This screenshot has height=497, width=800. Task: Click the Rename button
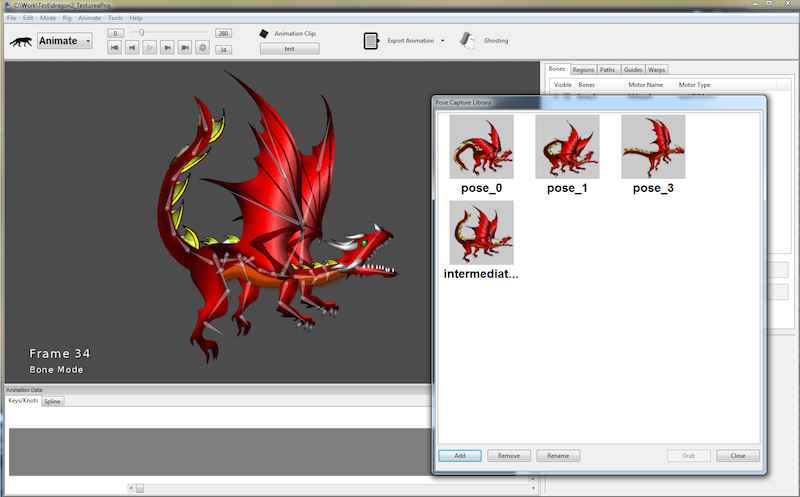point(558,455)
